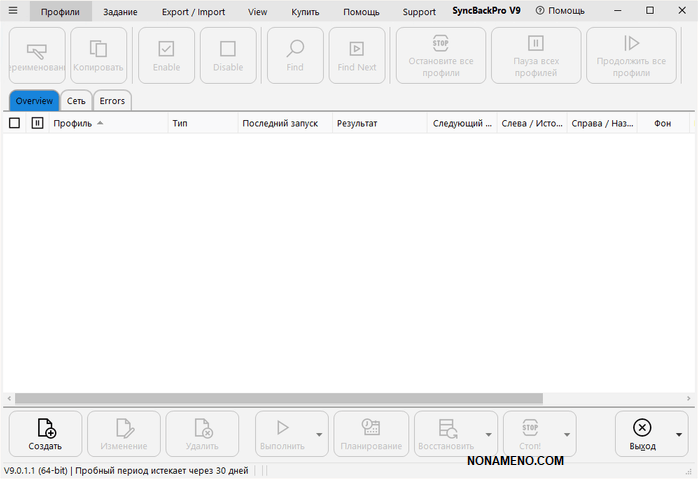Viewport: 698px width, 479px height.
Task: Expand the Выполнить dropdown arrow
Action: point(319,435)
